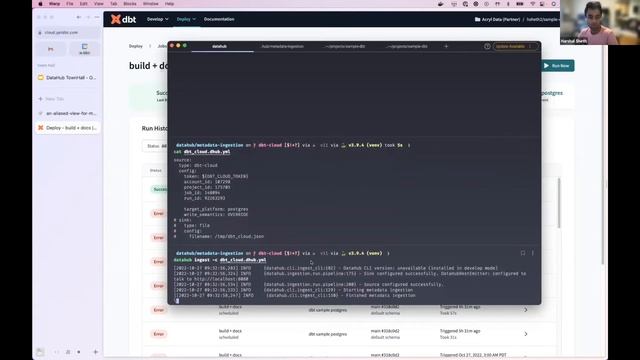Open the 'Took 31s' run row chevron
This screenshot has width=640, height=360.
526,334
